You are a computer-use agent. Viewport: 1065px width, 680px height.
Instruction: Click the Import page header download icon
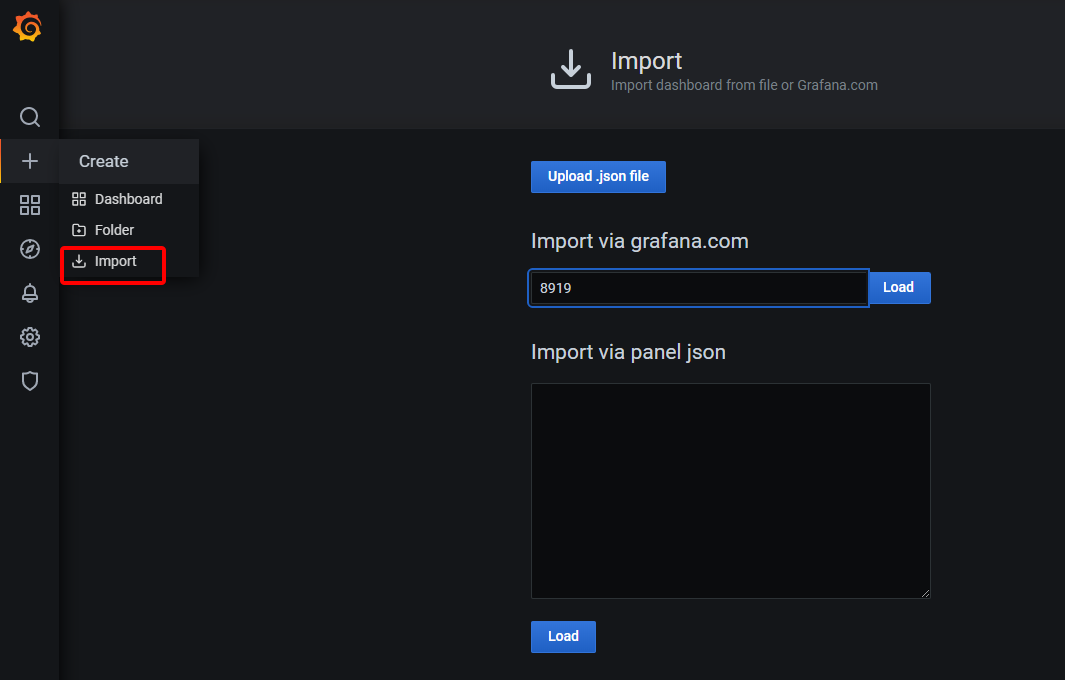point(571,70)
